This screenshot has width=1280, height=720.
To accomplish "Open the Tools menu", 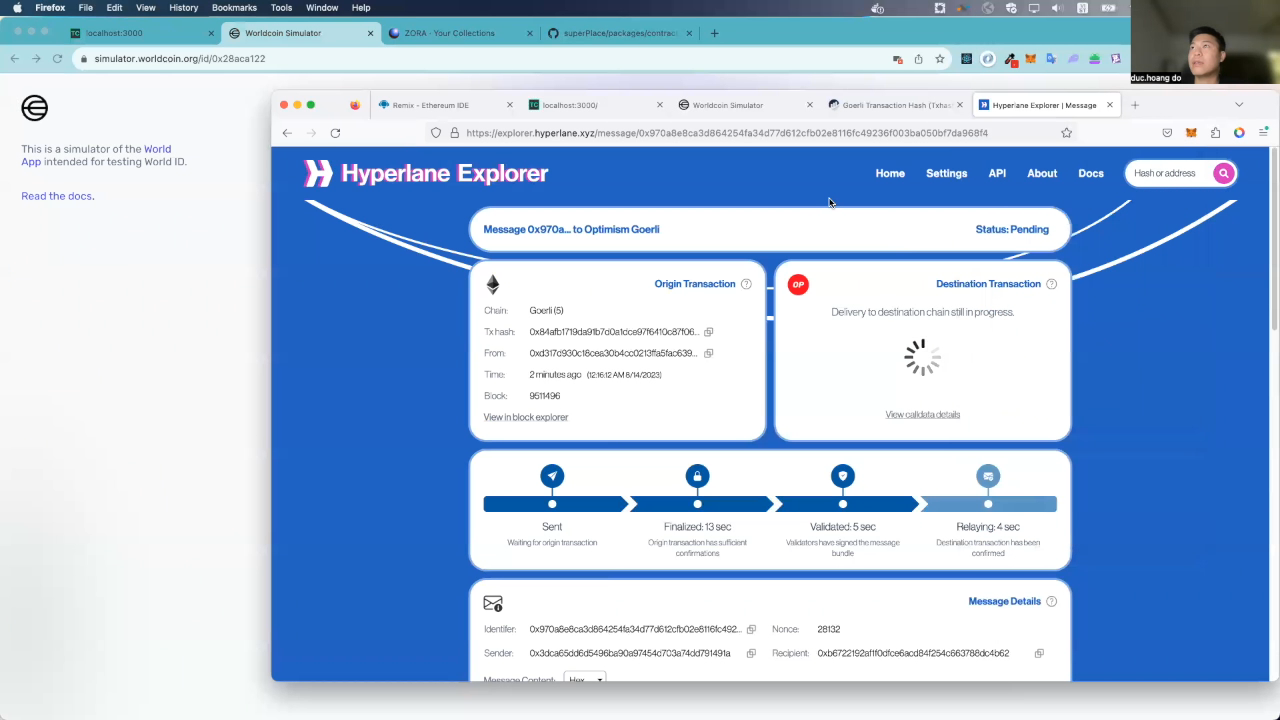I will (x=281, y=8).
